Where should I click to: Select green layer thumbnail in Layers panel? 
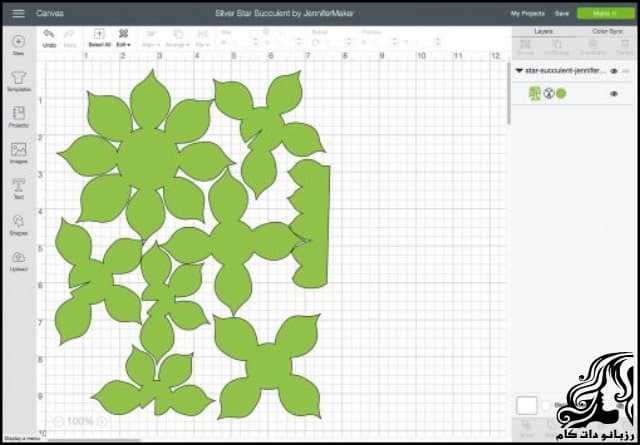coord(535,94)
